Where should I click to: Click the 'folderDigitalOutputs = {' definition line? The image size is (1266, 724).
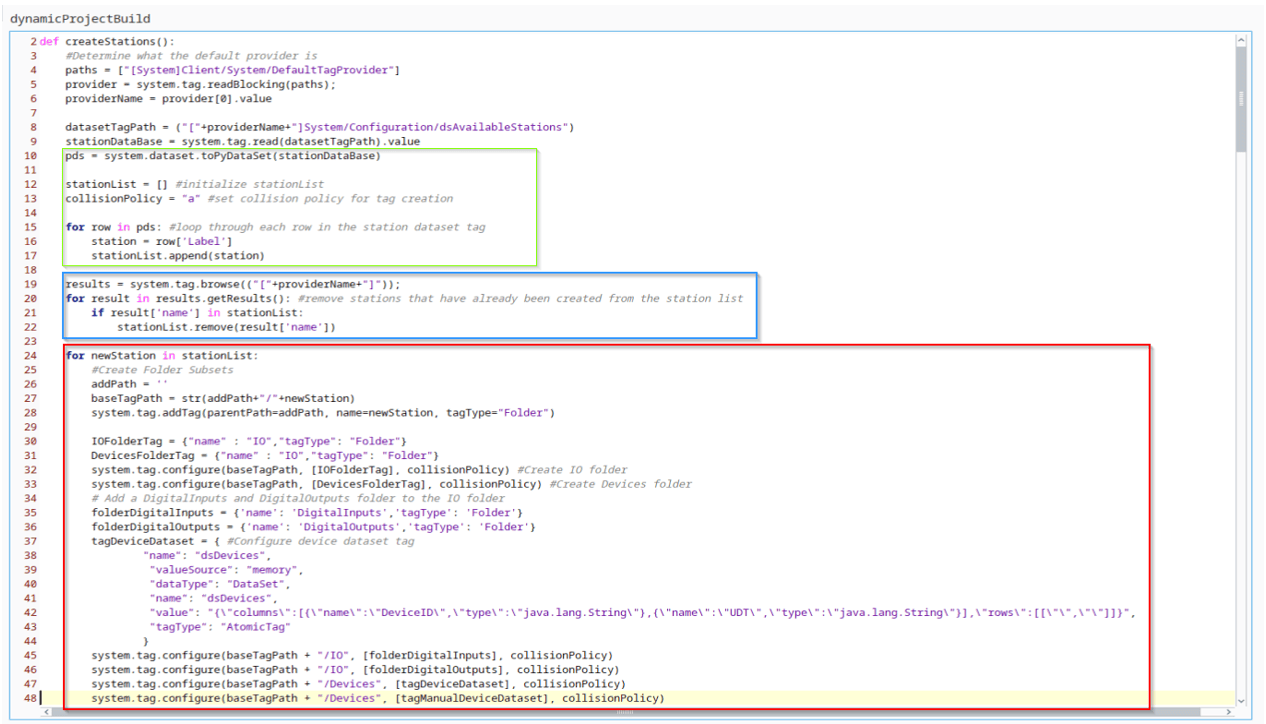pos(314,526)
